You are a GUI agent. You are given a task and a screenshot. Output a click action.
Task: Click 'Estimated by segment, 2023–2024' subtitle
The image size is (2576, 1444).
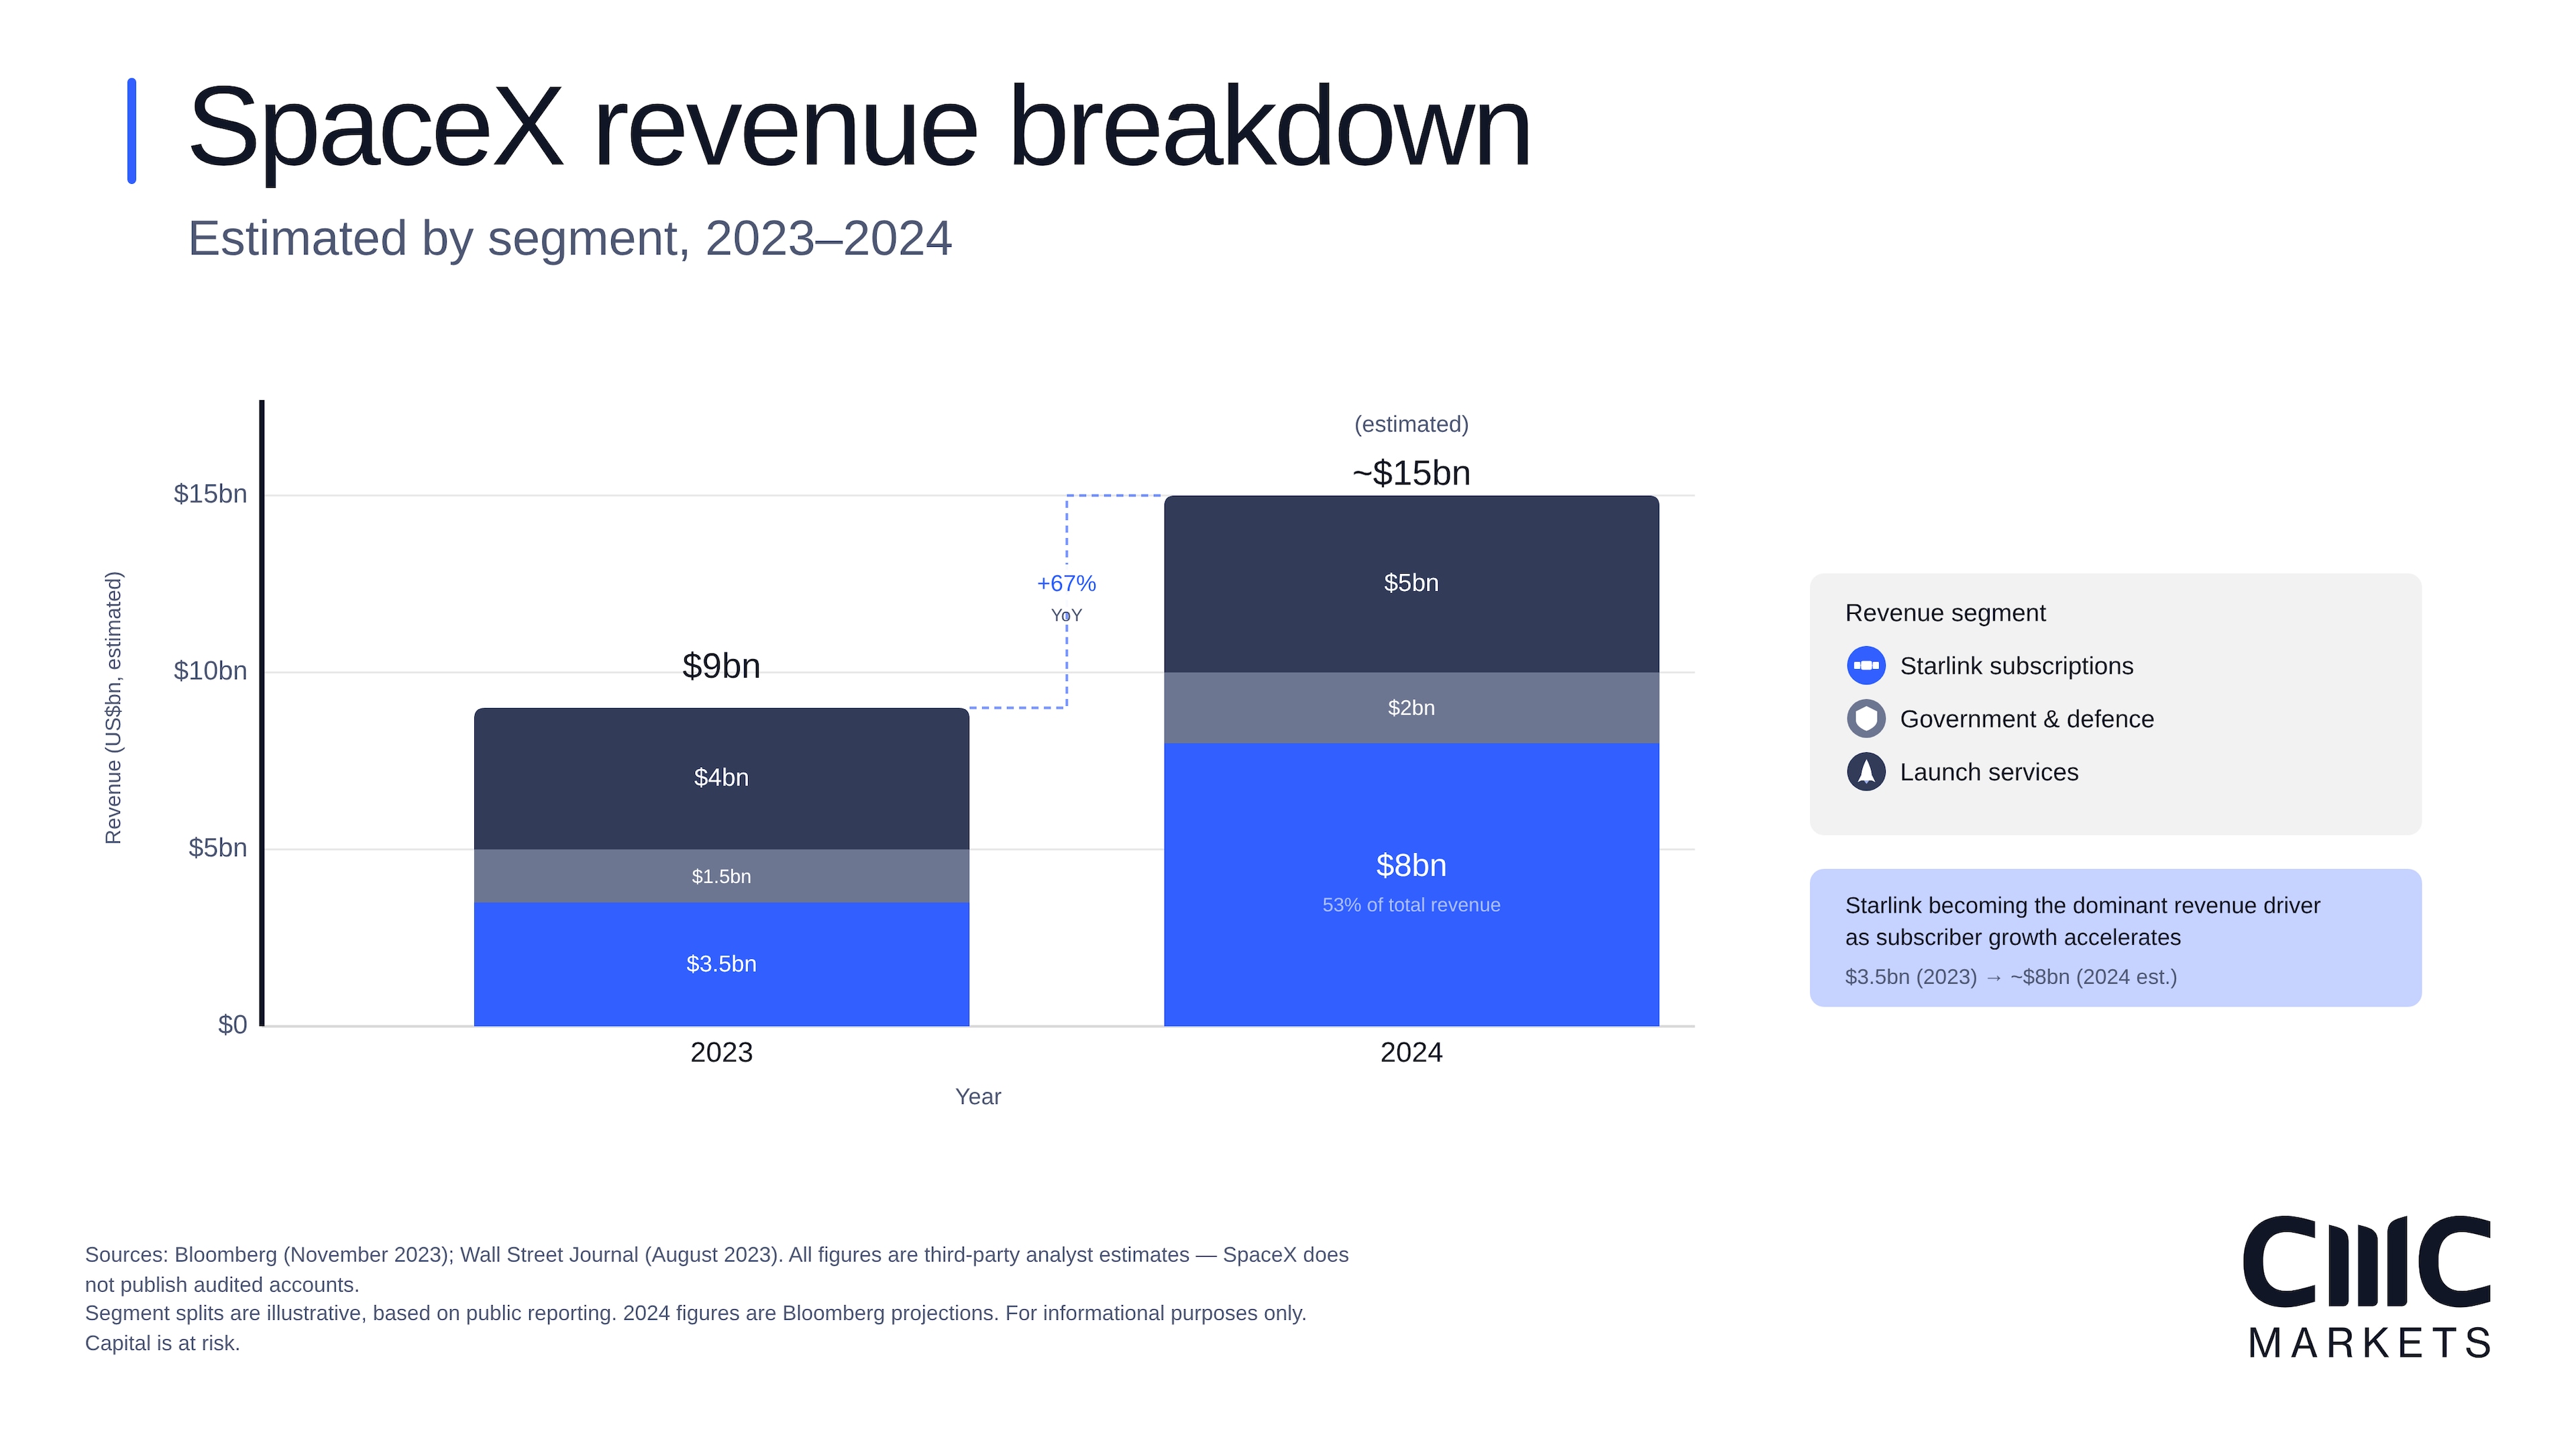pos(570,239)
